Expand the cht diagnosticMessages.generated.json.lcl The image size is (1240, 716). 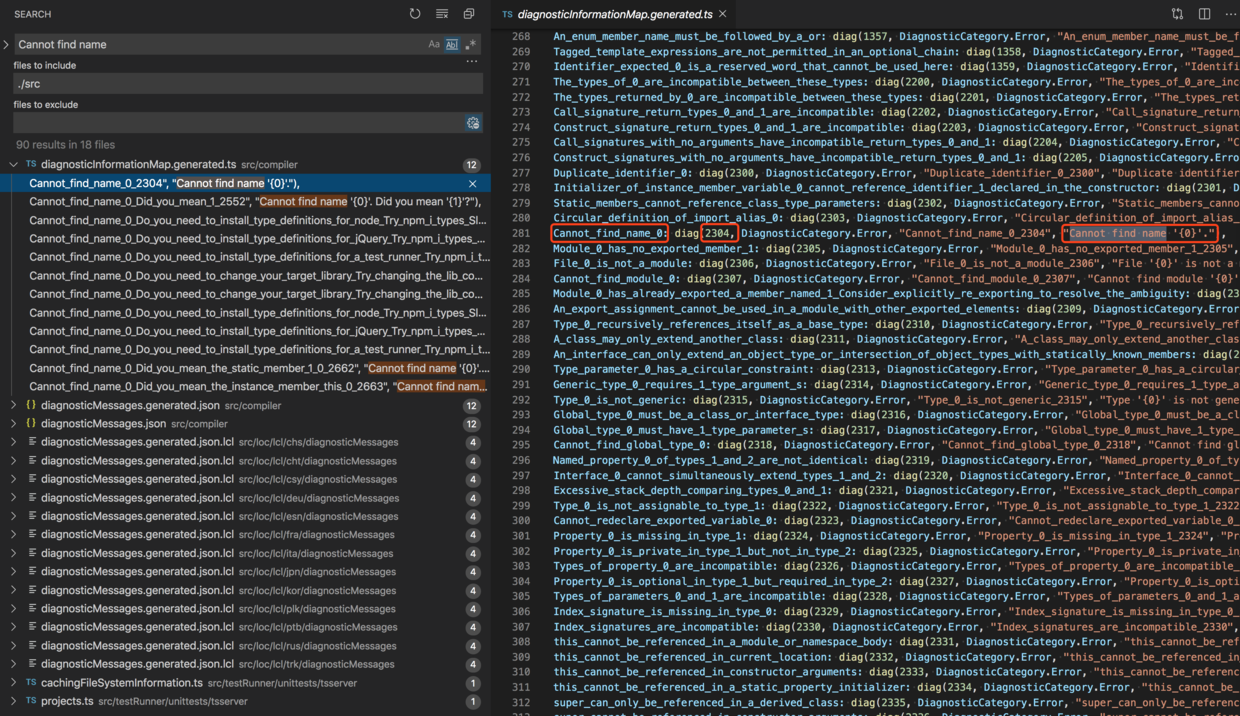point(13,461)
